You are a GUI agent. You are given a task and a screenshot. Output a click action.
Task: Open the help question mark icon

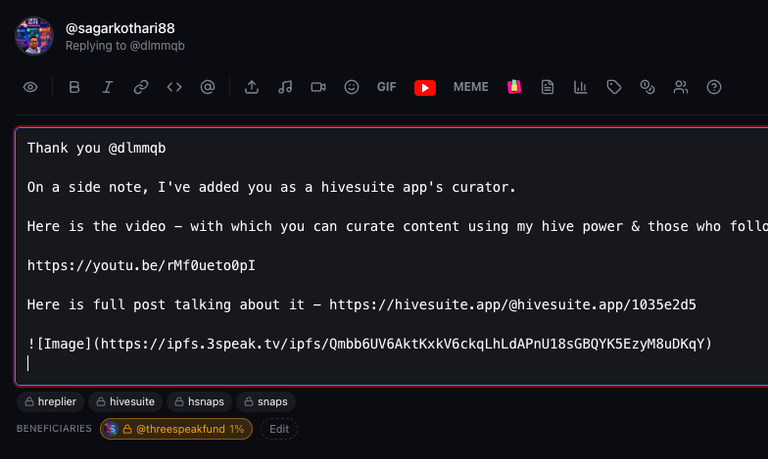(714, 87)
